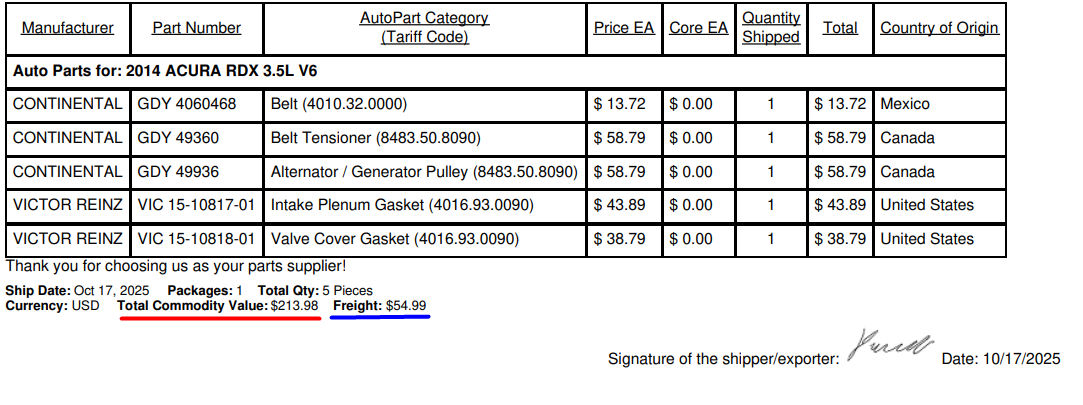Click the Mexico country of origin cell

904,104
